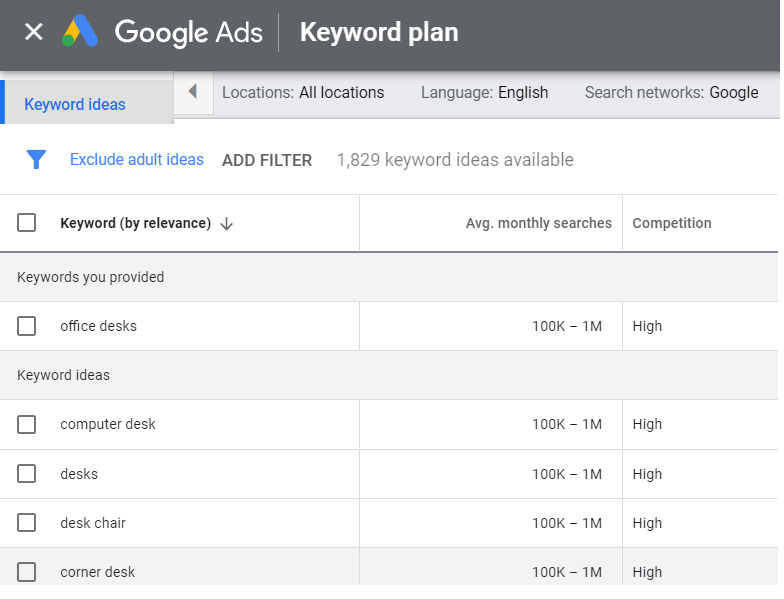784x599 pixels.
Task: Tick the checkbox next to desks
Action: [27, 474]
